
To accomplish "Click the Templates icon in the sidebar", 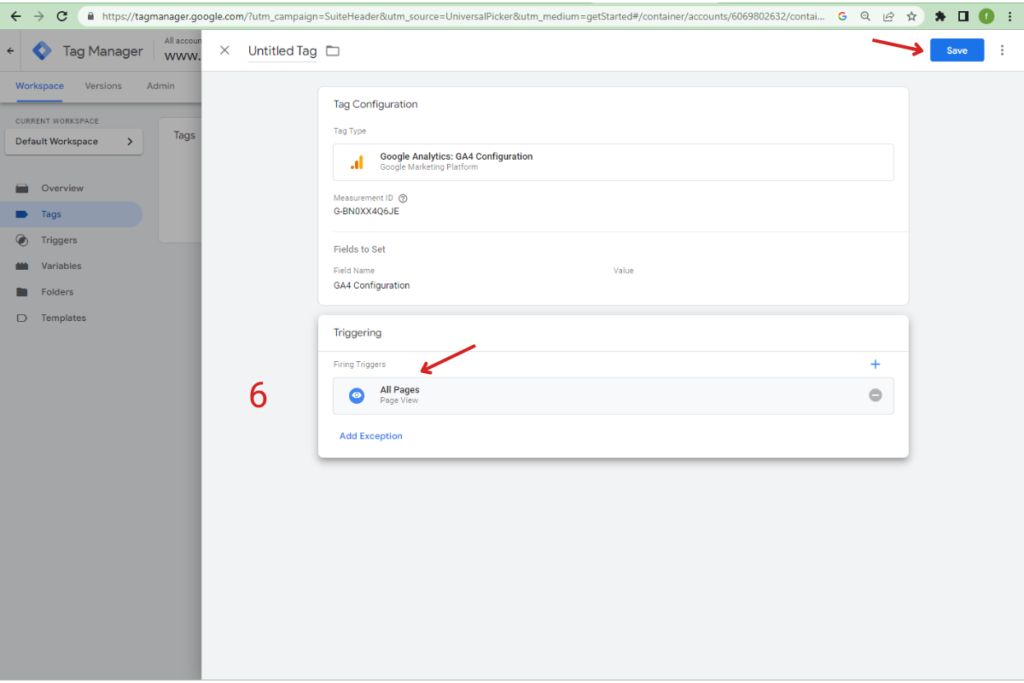I will coord(22,319).
